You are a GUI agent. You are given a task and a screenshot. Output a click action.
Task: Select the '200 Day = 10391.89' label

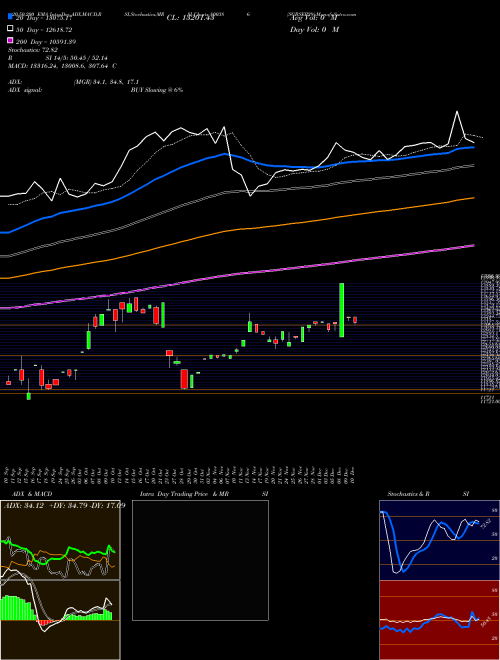(46, 42)
